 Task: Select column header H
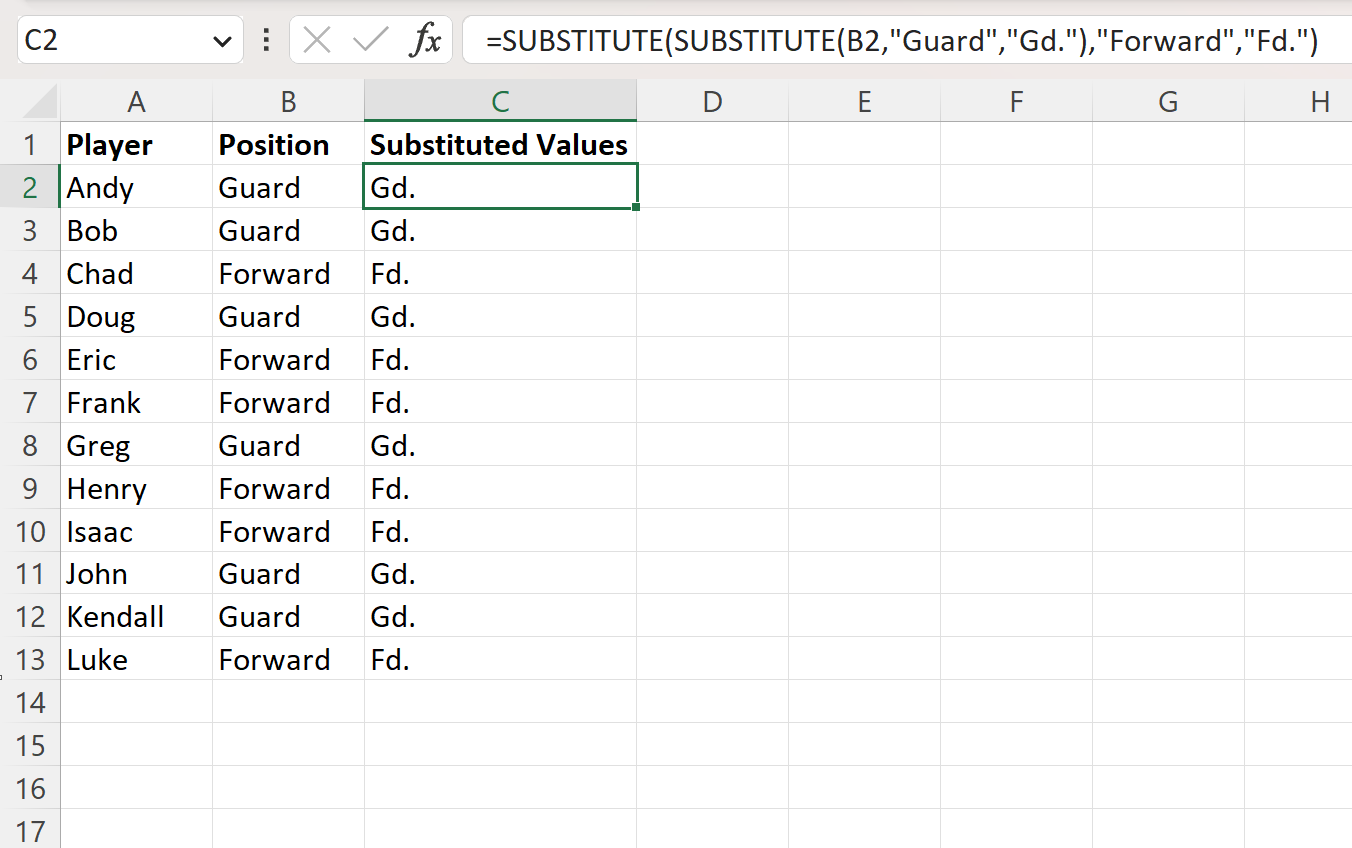pos(1320,101)
